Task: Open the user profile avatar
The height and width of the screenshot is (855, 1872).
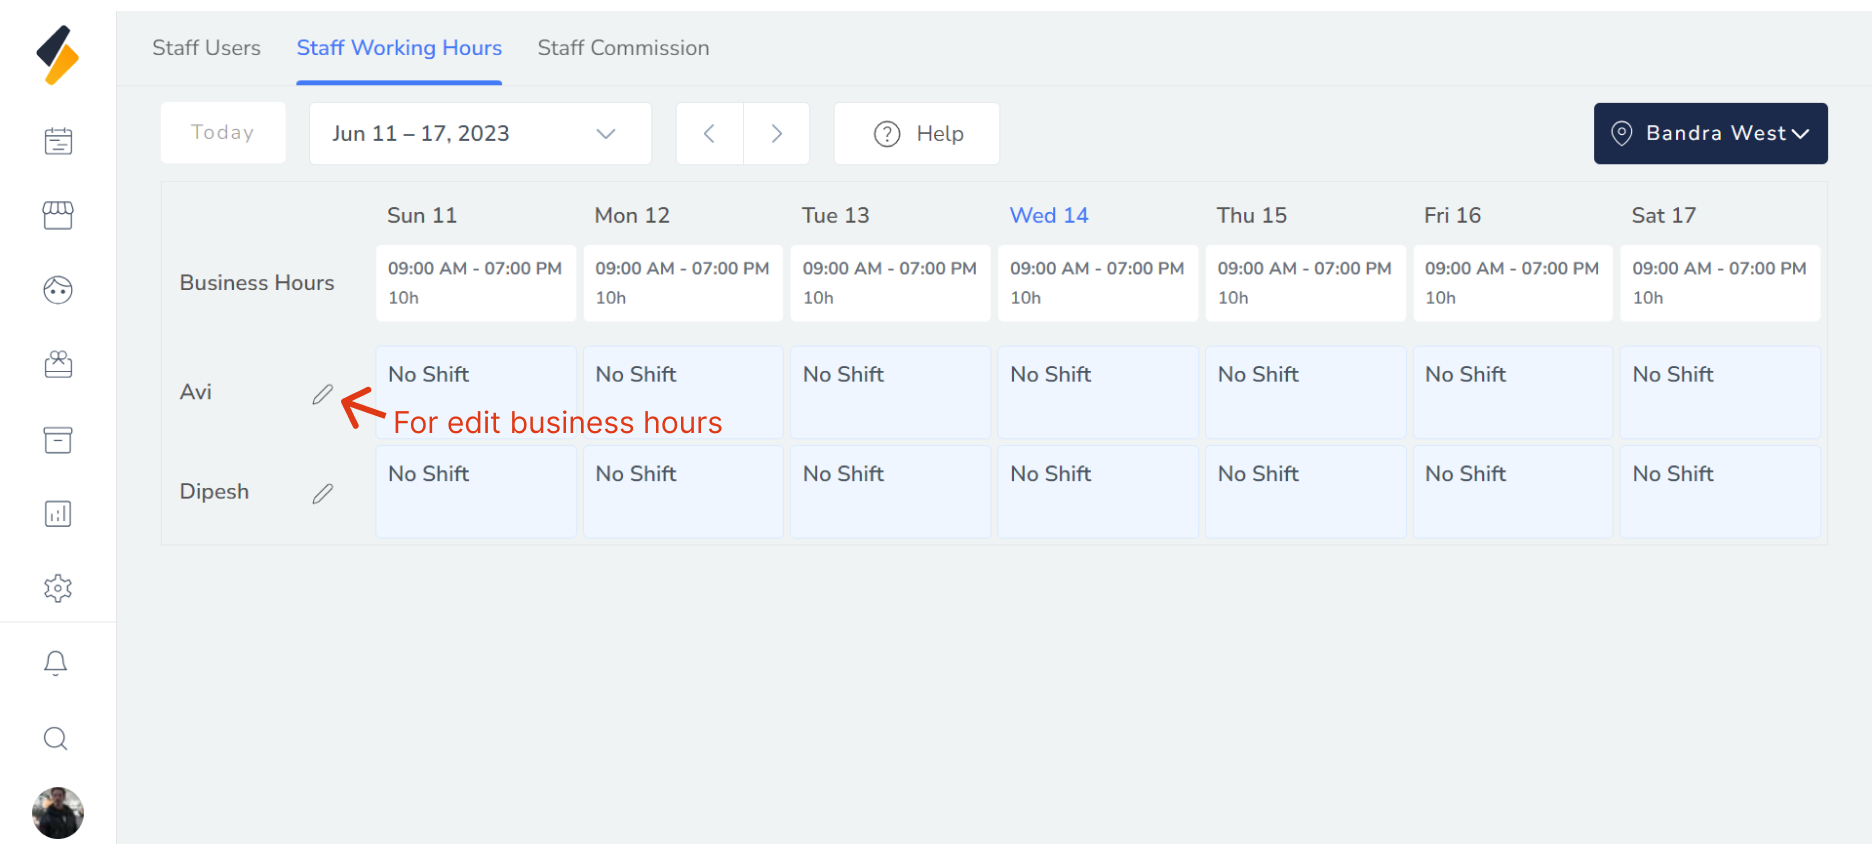Action: pyautogui.click(x=58, y=812)
